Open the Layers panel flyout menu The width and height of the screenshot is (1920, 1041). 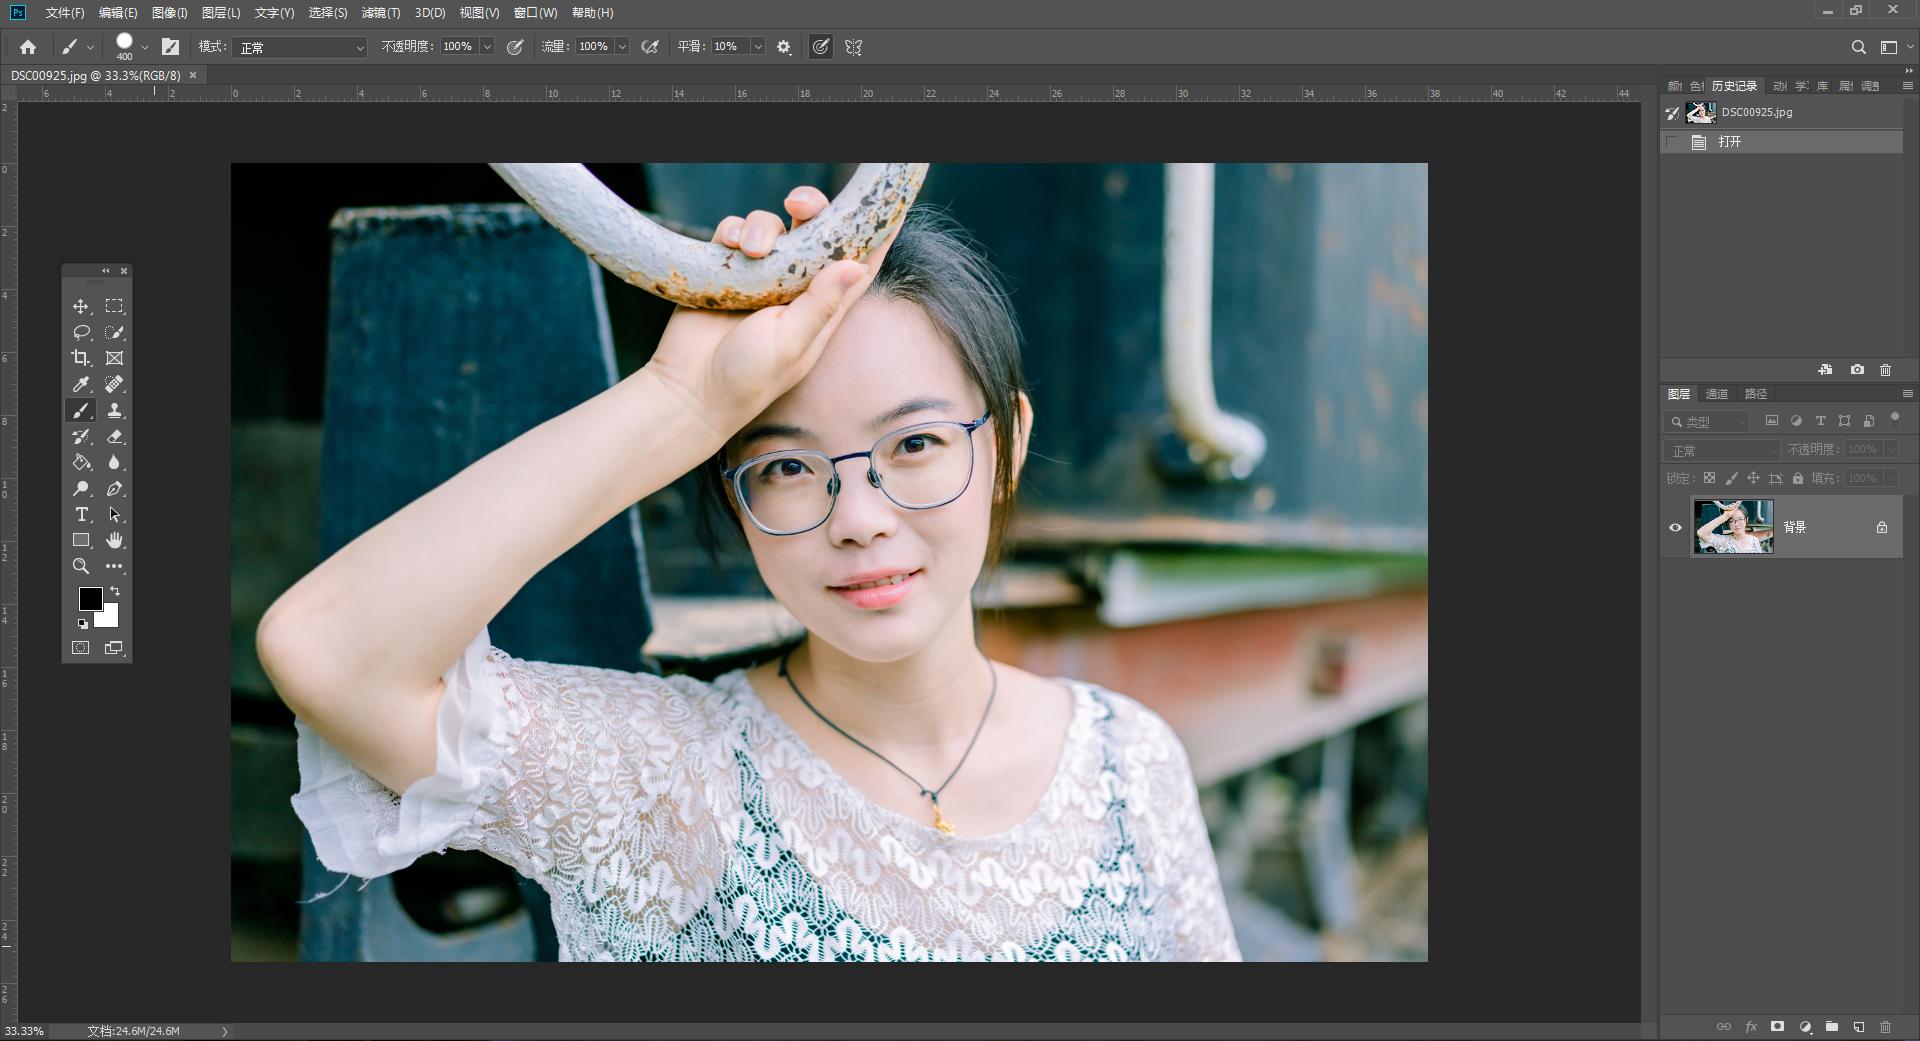[x=1907, y=394]
